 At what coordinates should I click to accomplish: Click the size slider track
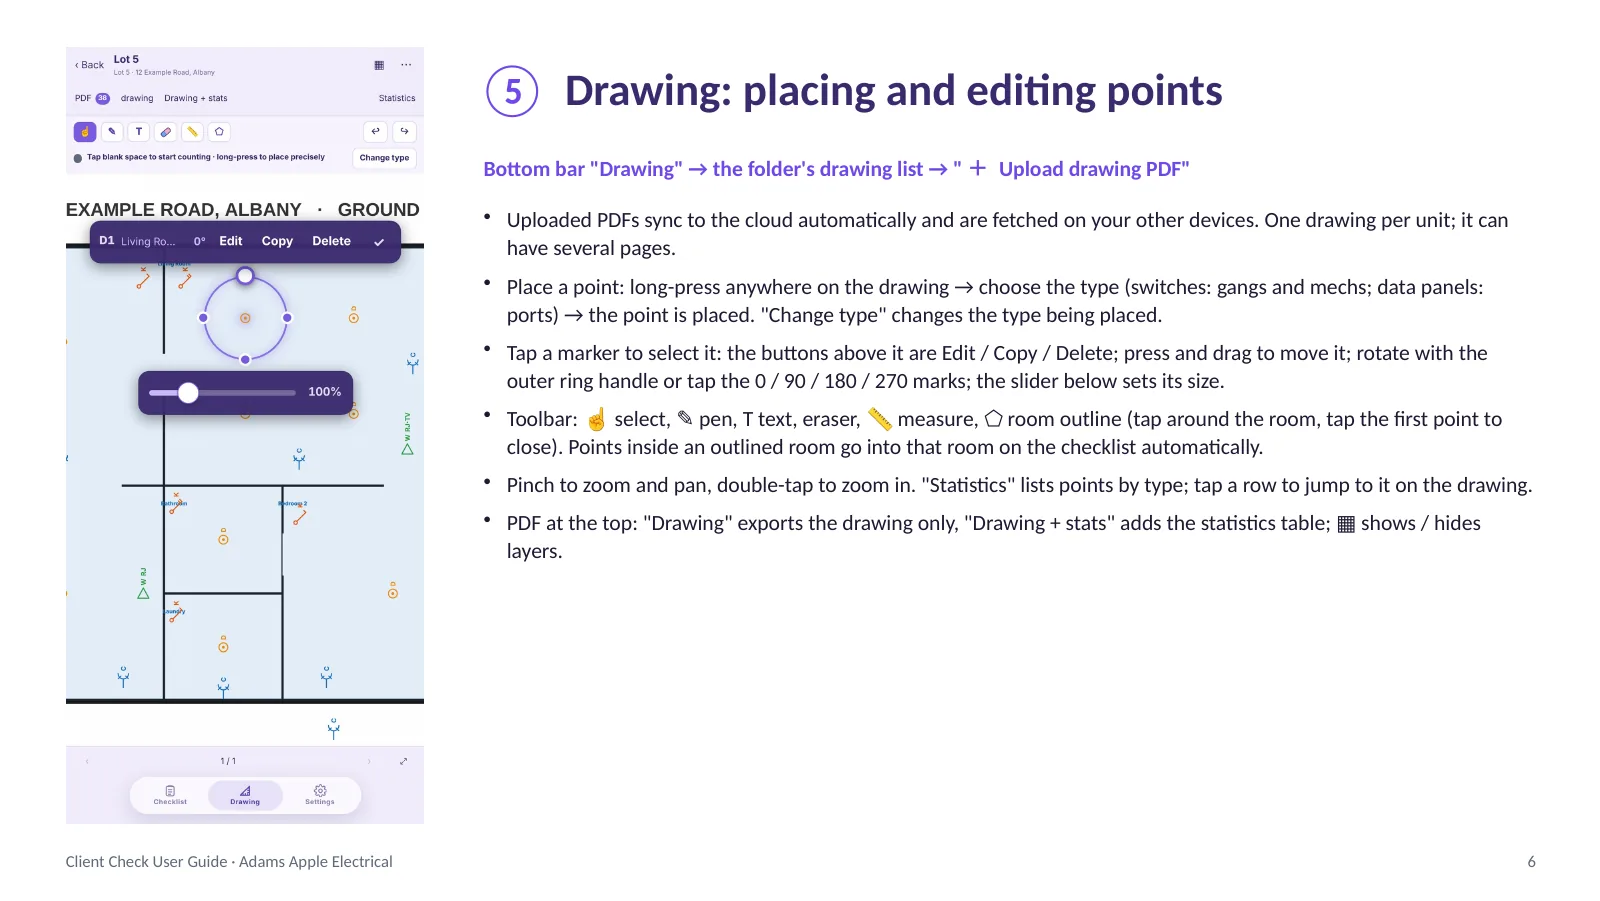click(x=222, y=393)
